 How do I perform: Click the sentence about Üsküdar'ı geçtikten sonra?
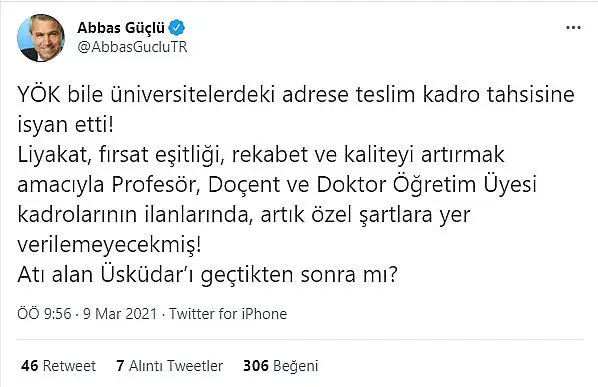click(207, 275)
